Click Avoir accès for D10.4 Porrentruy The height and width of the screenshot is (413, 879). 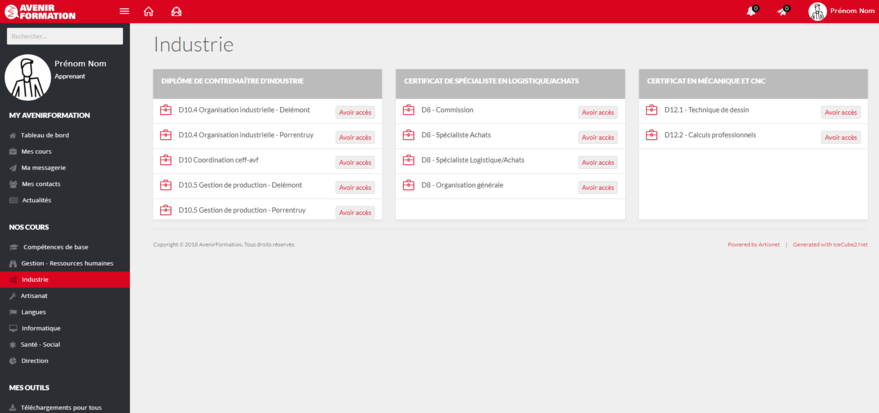pos(355,138)
